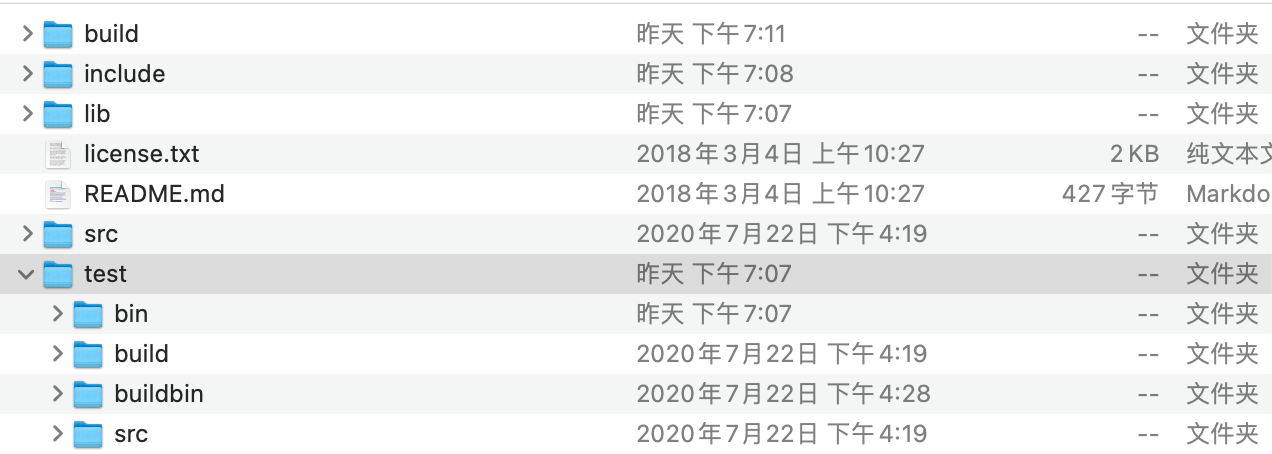This screenshot has height=454, width=1272.
Task: Click the 427 字节 size of README.md
Action: pos(1110,194)
